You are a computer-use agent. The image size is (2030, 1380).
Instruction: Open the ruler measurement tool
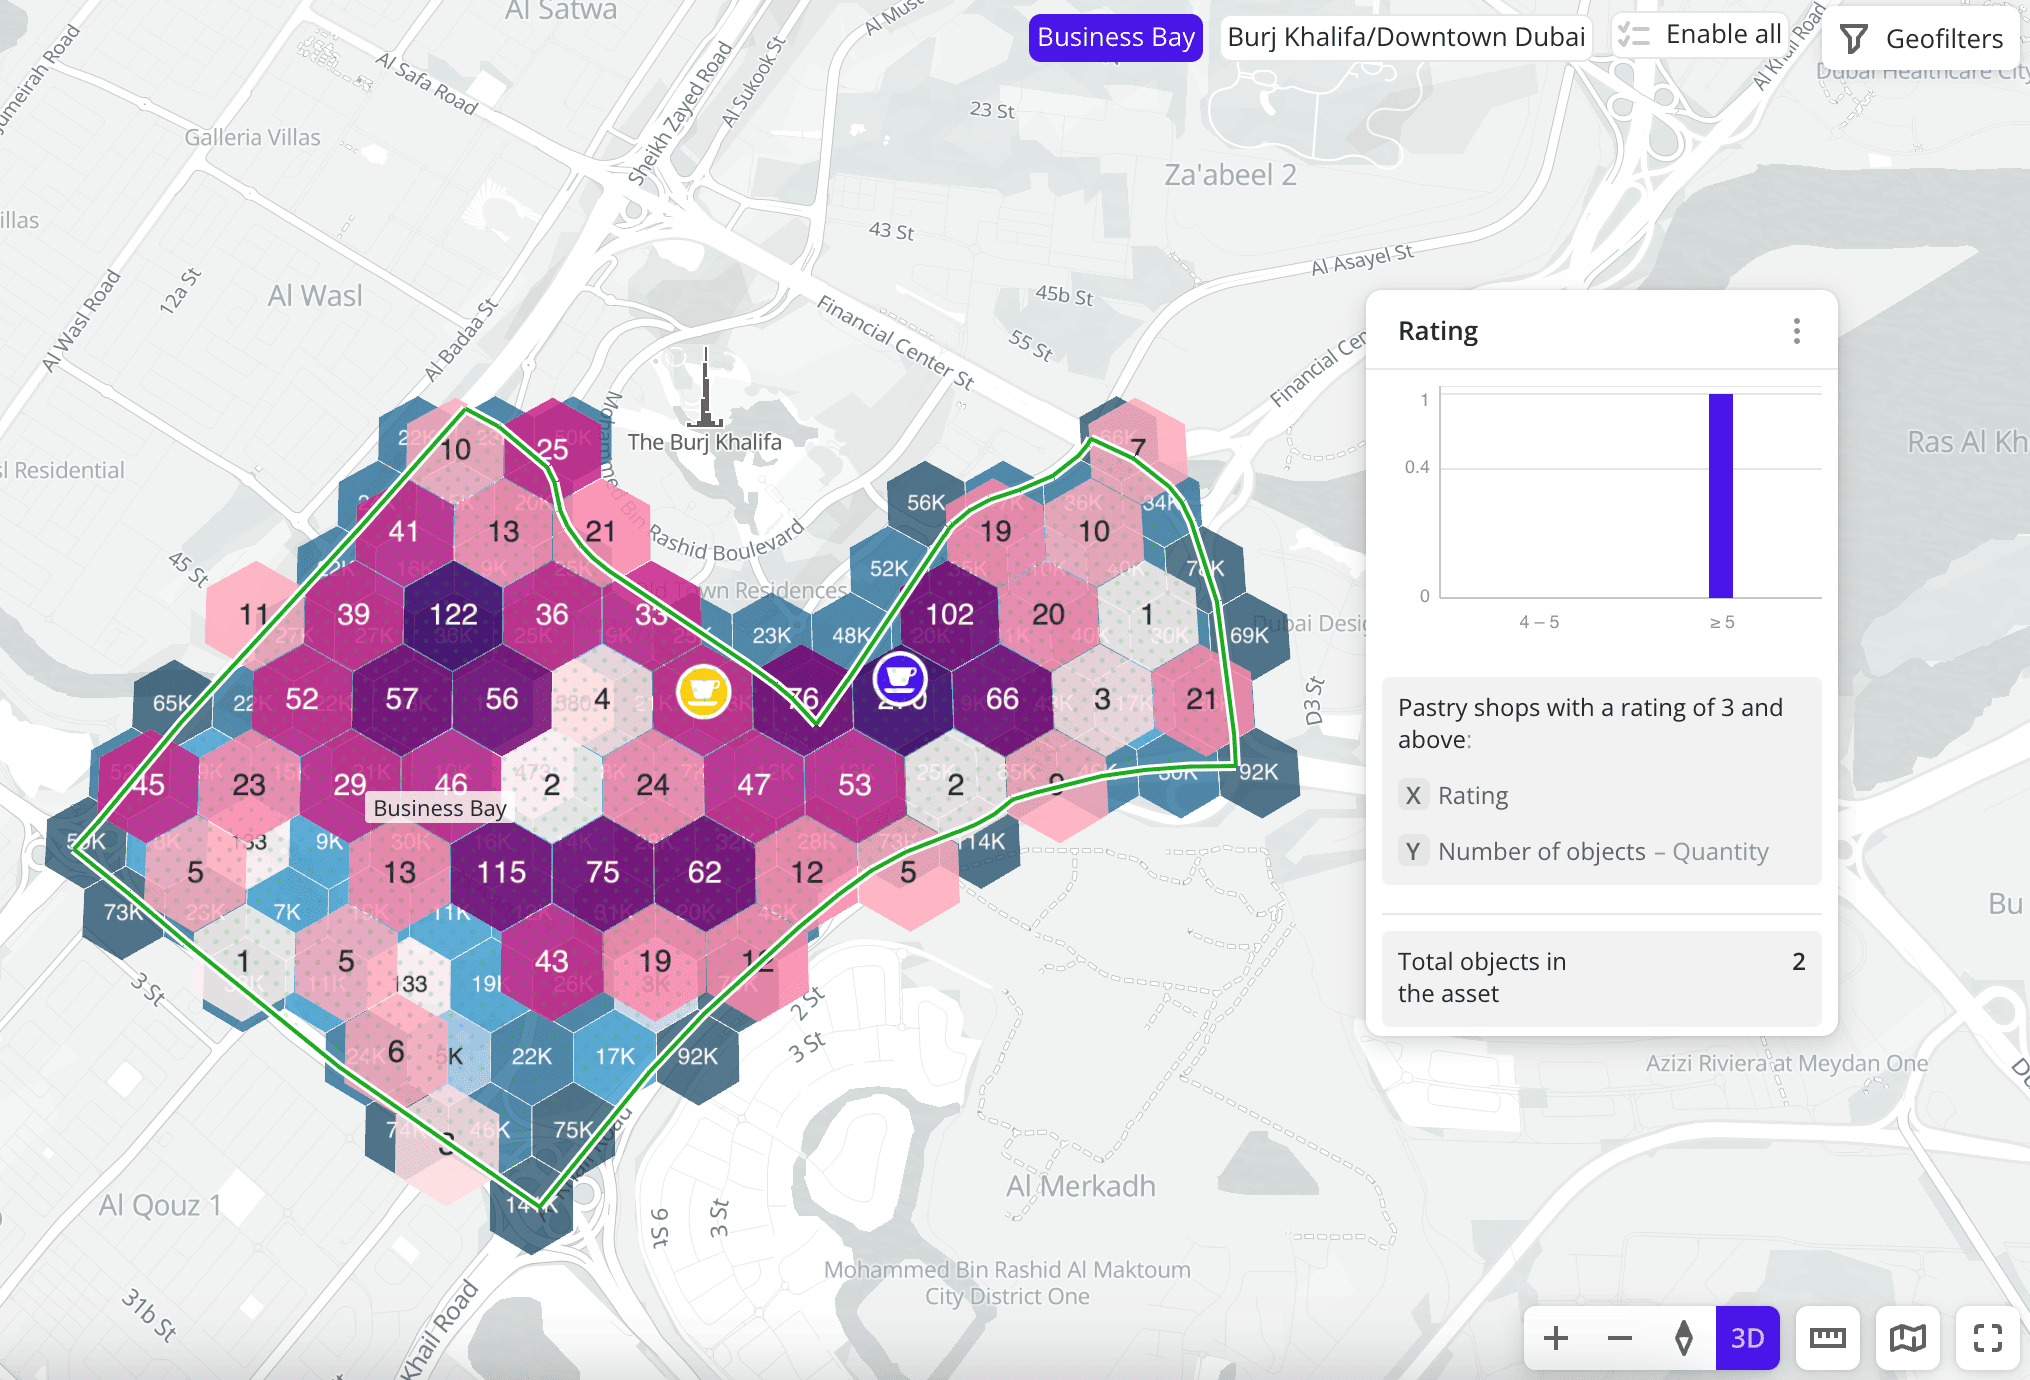[1827, 1338]
